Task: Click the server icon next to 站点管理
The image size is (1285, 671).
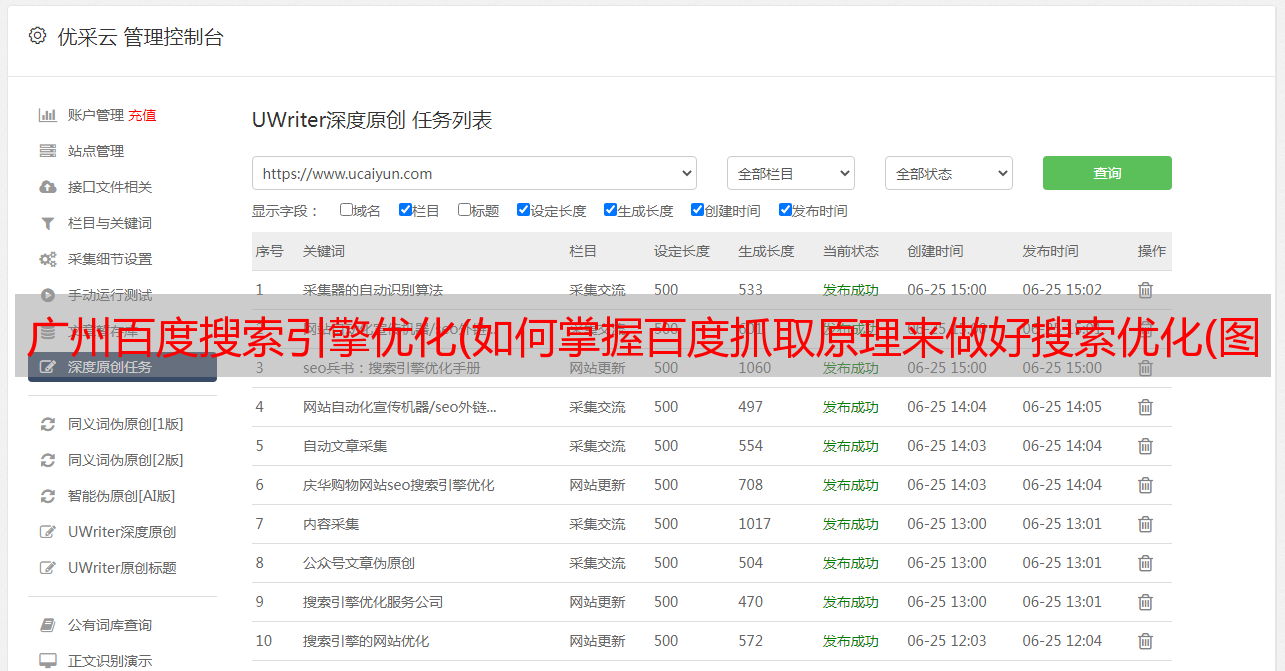Action: pos(47,151)
